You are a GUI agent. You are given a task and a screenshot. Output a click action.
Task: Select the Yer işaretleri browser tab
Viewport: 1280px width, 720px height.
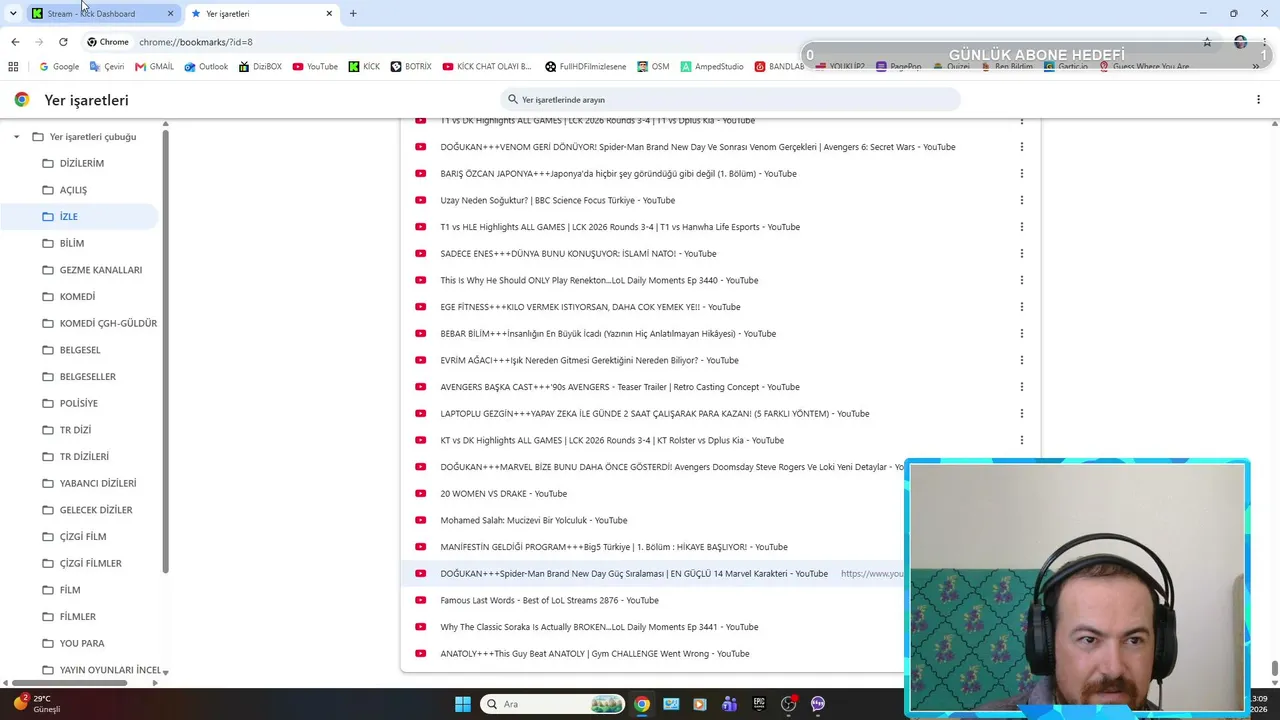point(260,13)
